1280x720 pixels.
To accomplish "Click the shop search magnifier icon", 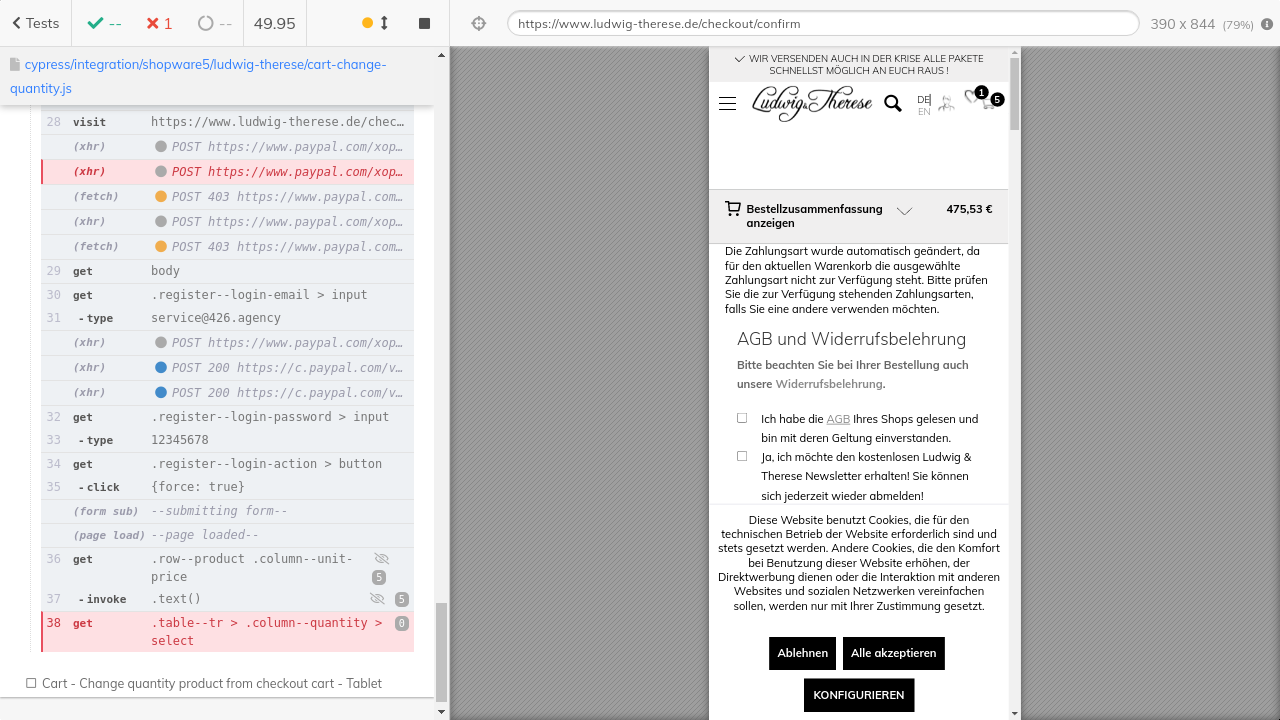I will (x=893, y=103).
